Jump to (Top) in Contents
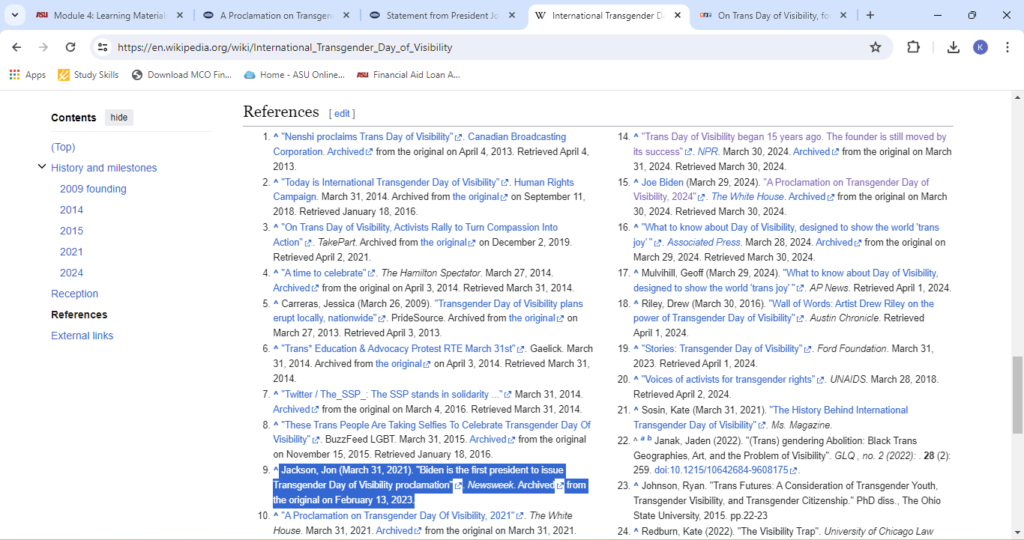 63,147
